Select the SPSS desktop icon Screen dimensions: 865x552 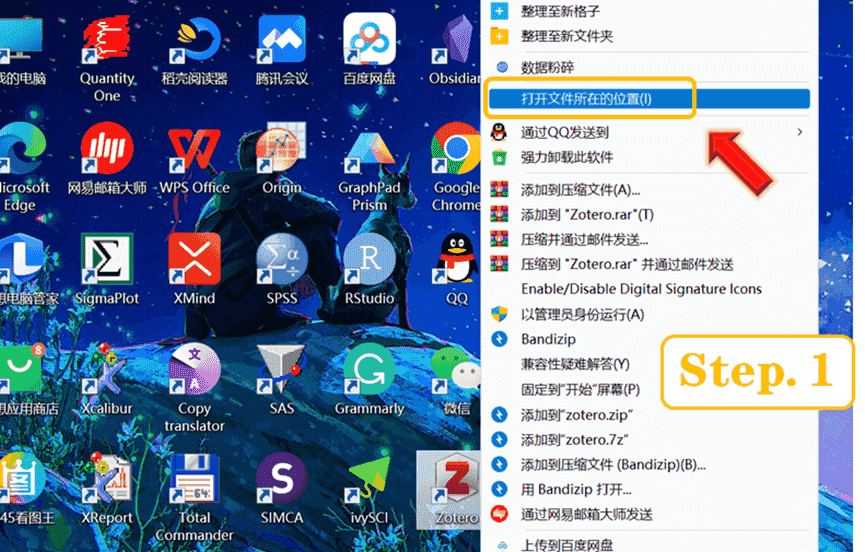(282, 261)
